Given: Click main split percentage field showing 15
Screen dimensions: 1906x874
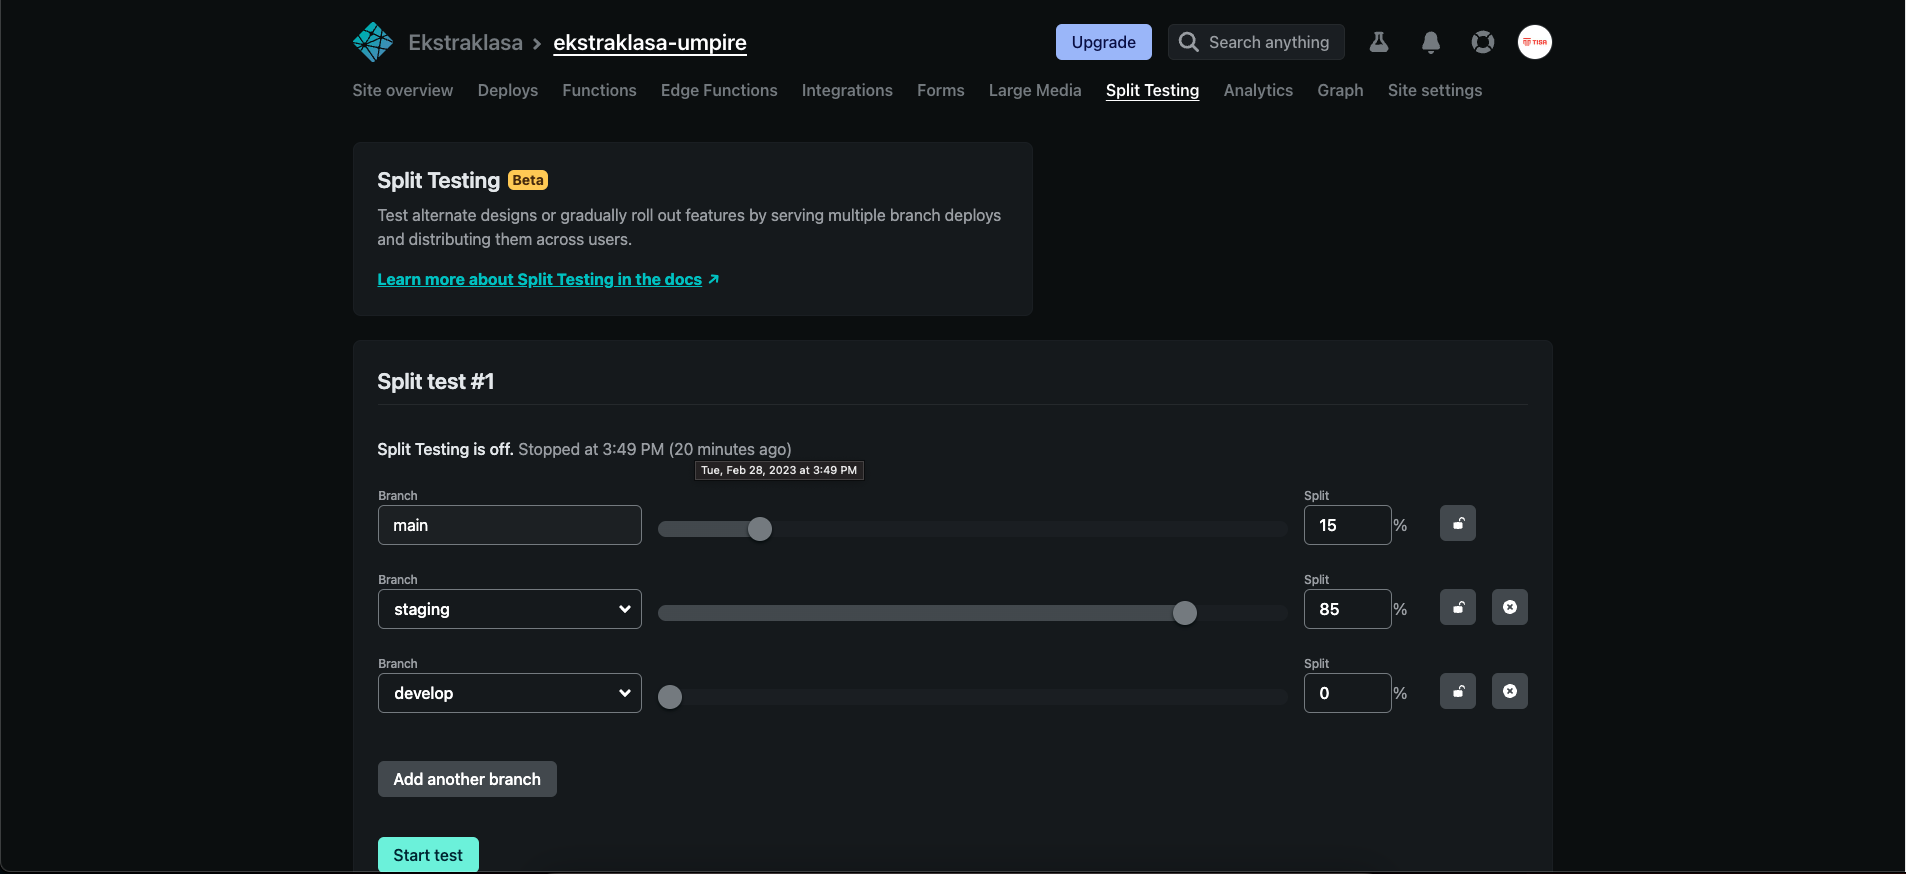Looking at the screenshot, I should point(1348,525).
